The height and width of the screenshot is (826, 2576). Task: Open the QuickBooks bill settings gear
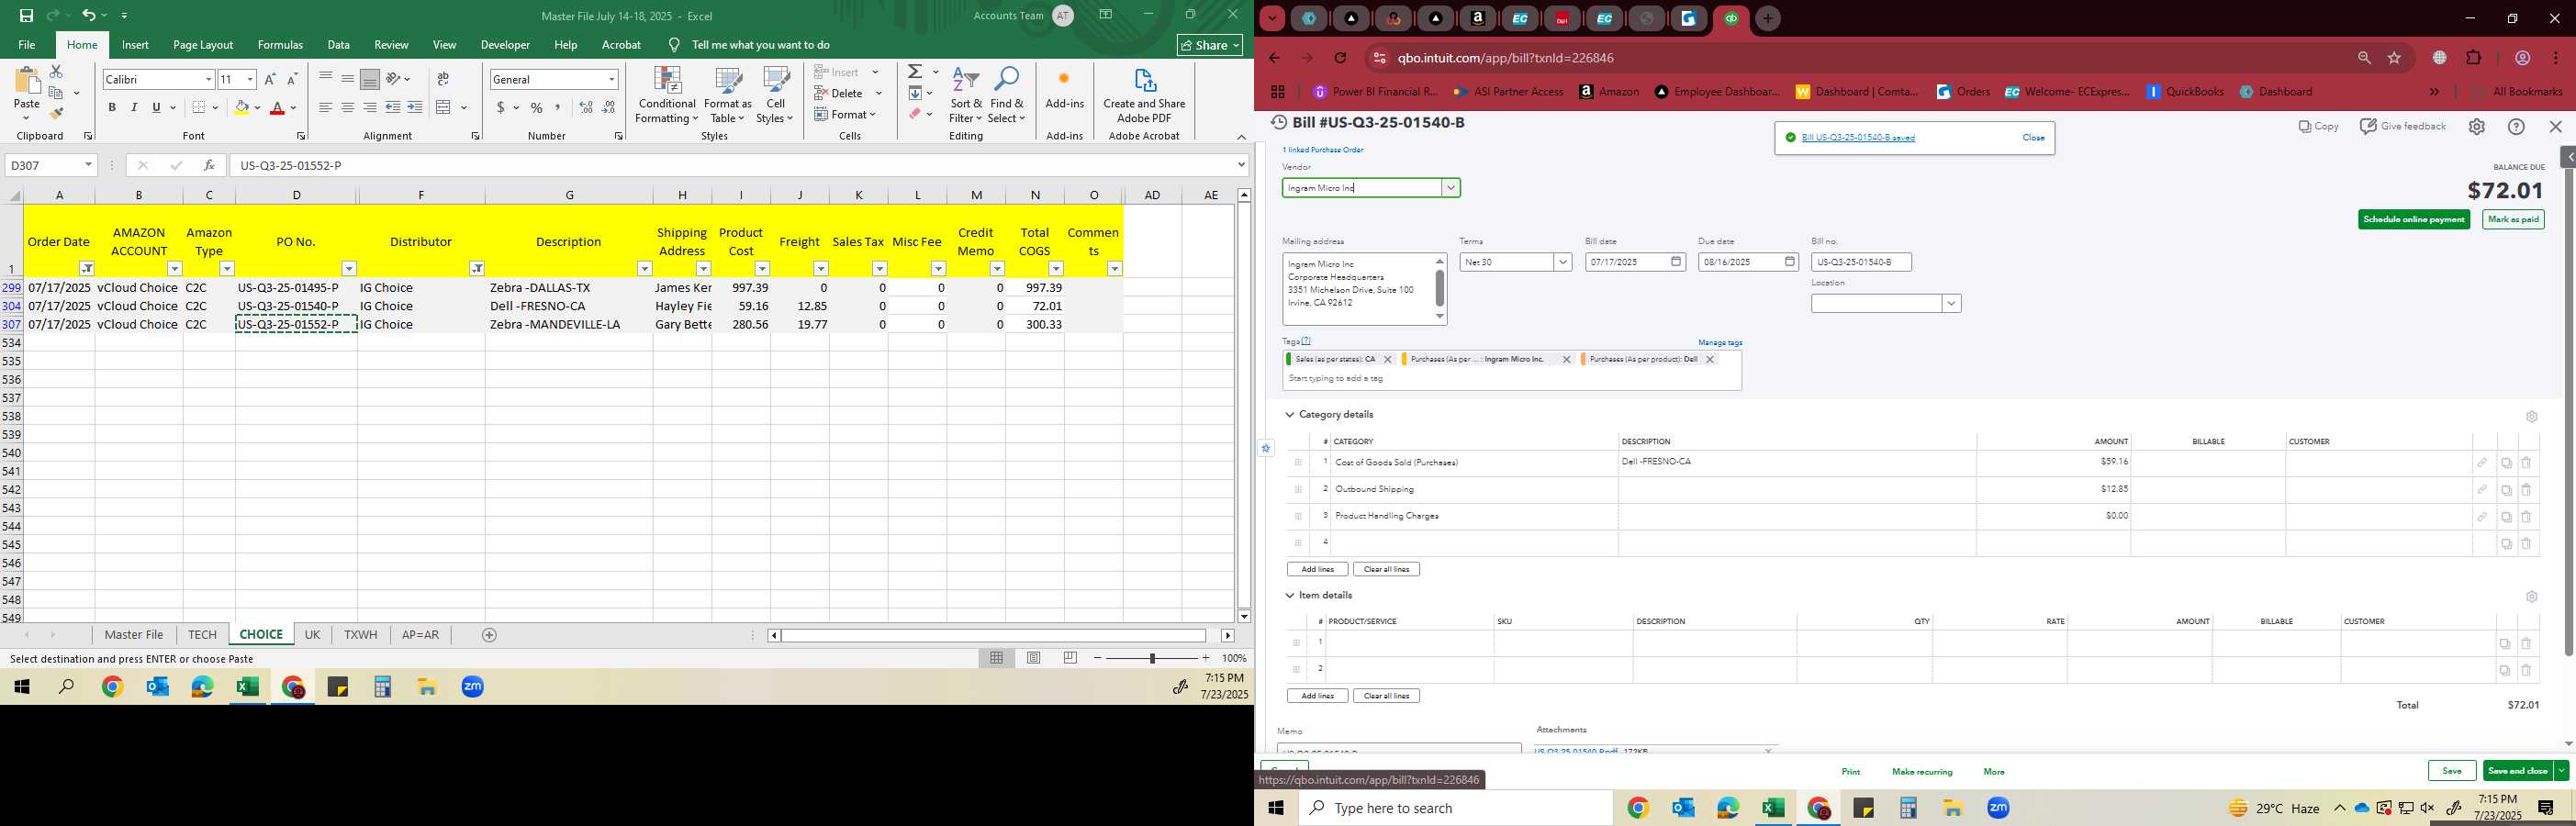point(2476,127)
